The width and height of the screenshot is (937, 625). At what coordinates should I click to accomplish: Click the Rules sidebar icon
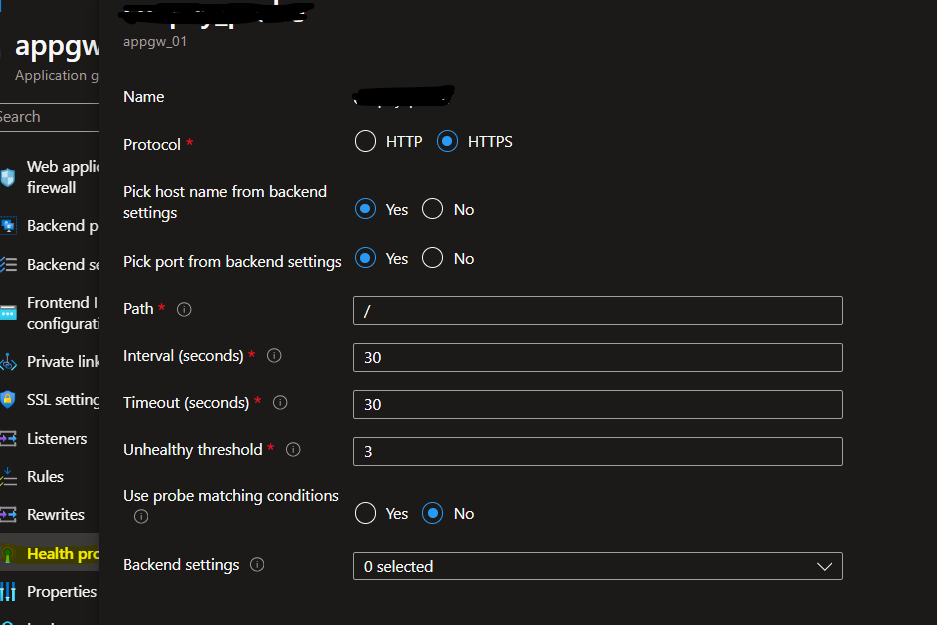[x=9, y=476]
